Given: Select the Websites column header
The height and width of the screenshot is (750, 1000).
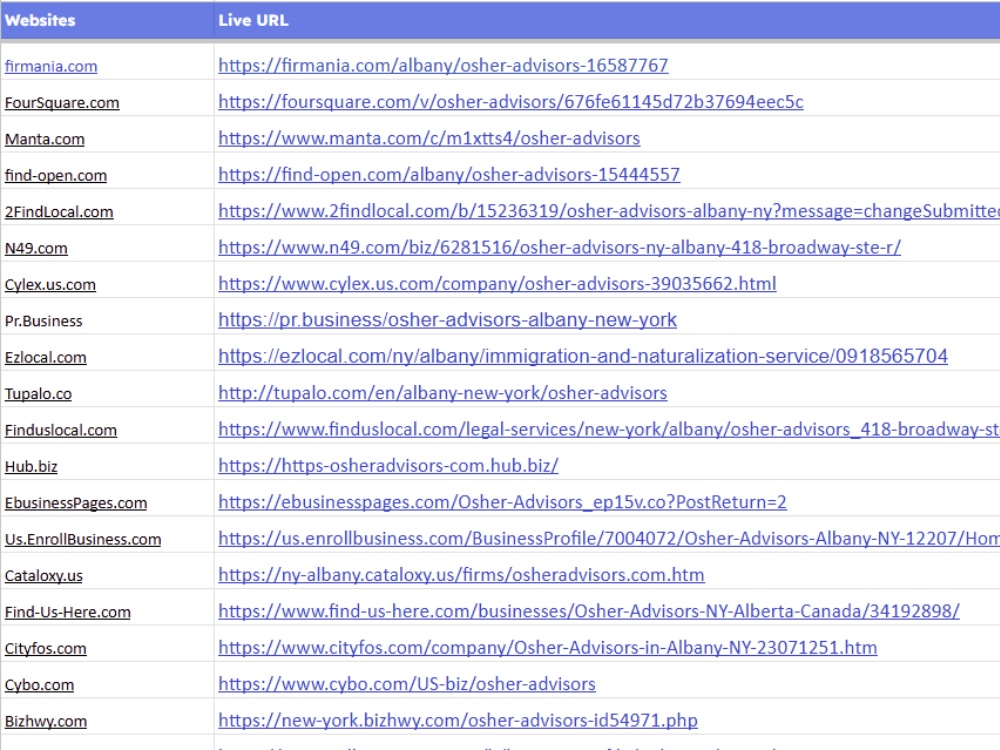Looking at the screenshot, I should point(107,20).
